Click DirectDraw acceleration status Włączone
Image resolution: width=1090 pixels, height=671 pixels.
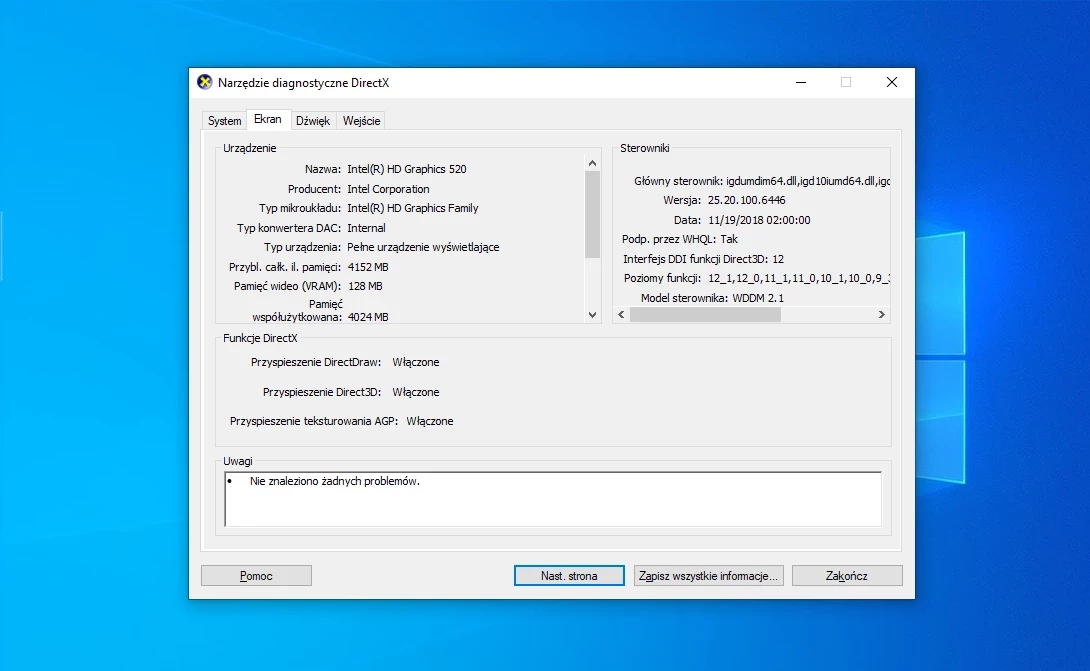click(x=416, y=362)
